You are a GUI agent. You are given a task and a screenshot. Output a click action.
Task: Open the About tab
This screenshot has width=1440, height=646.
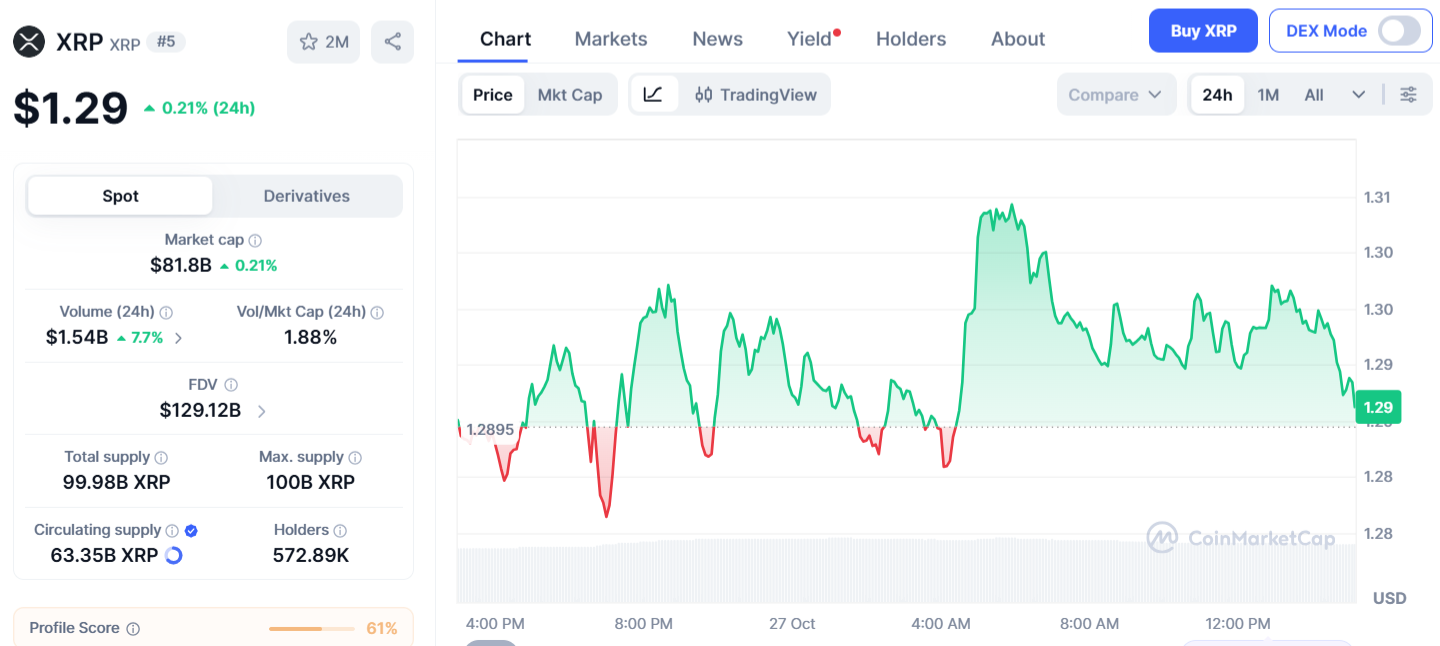(1018, 39)
